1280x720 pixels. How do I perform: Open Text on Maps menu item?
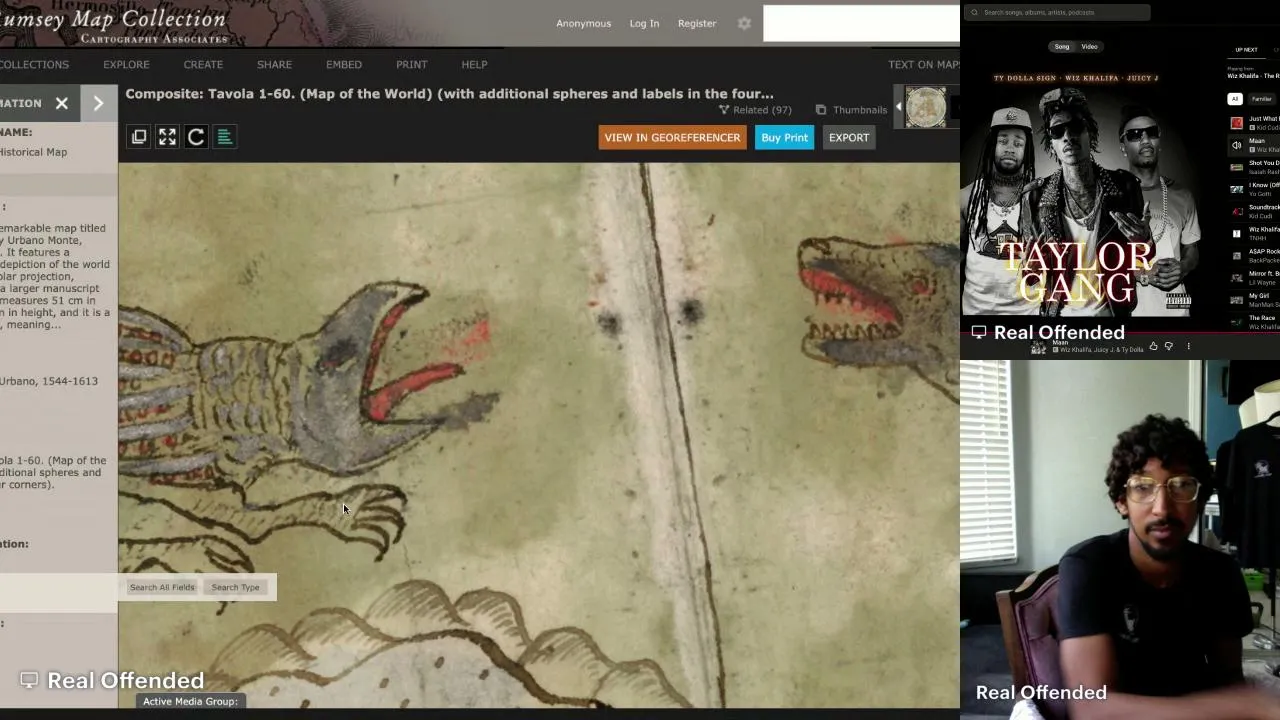tap(924, 64)
